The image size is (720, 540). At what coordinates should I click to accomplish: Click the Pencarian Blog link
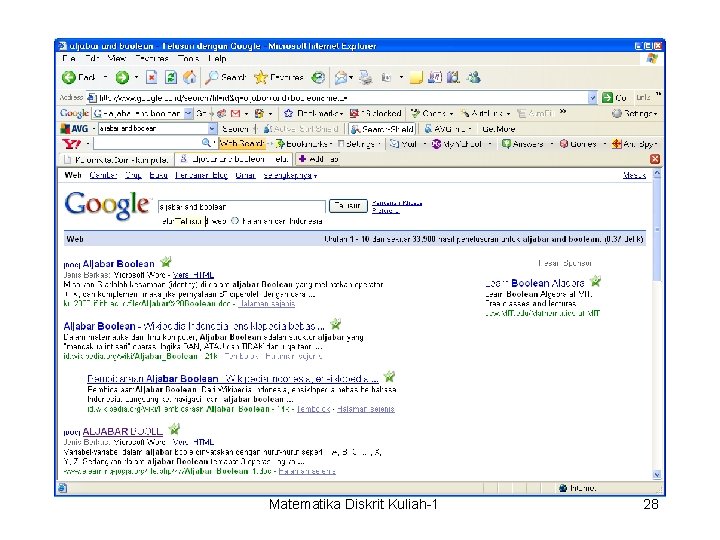(201, 175)
